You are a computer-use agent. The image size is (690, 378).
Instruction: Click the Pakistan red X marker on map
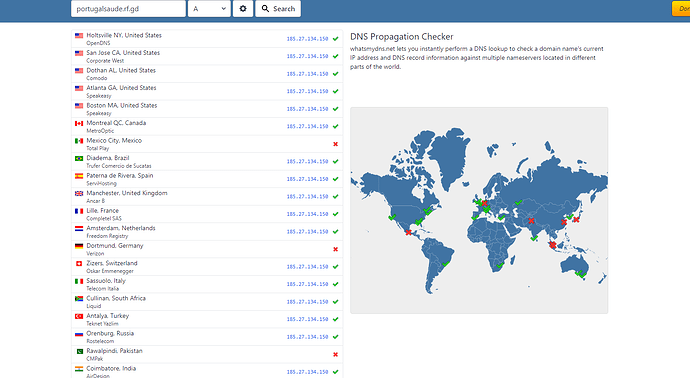click(x=531, y=221)
